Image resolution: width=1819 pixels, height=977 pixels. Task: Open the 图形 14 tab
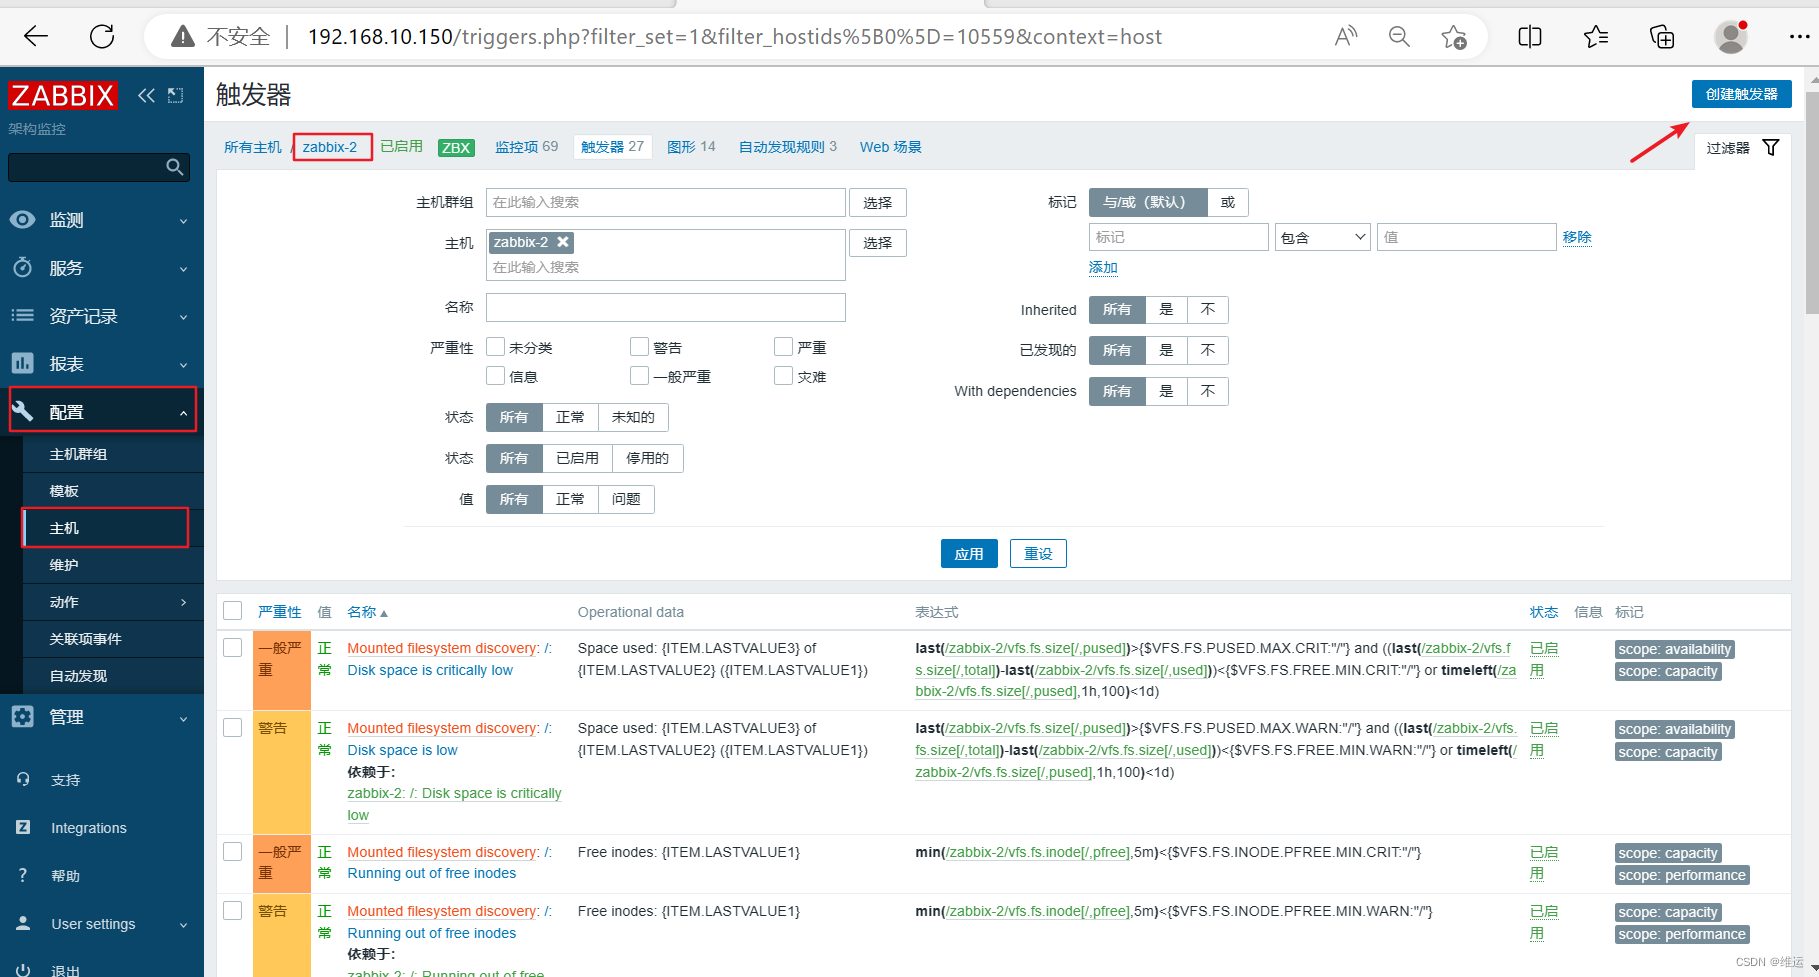(691, 147)
